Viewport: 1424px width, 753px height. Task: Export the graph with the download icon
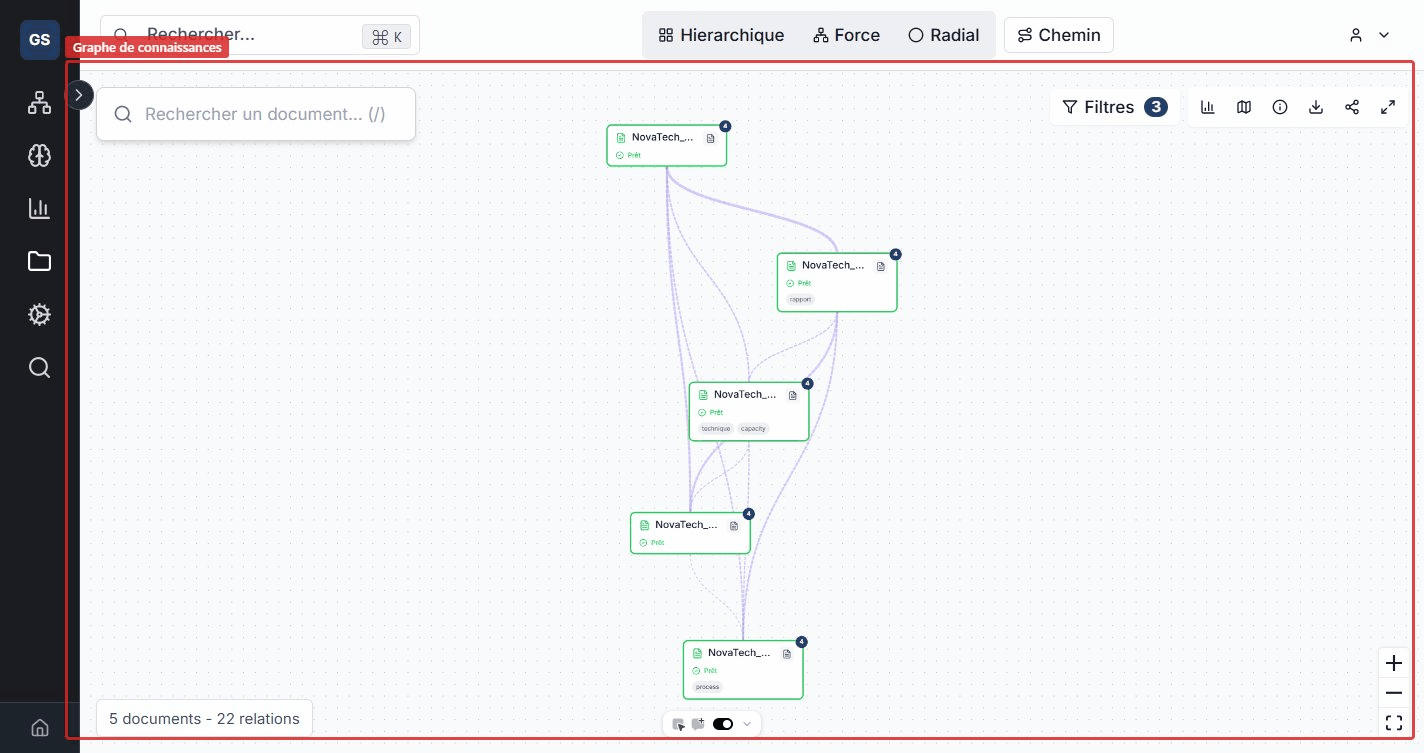[x=1316, y=107]
